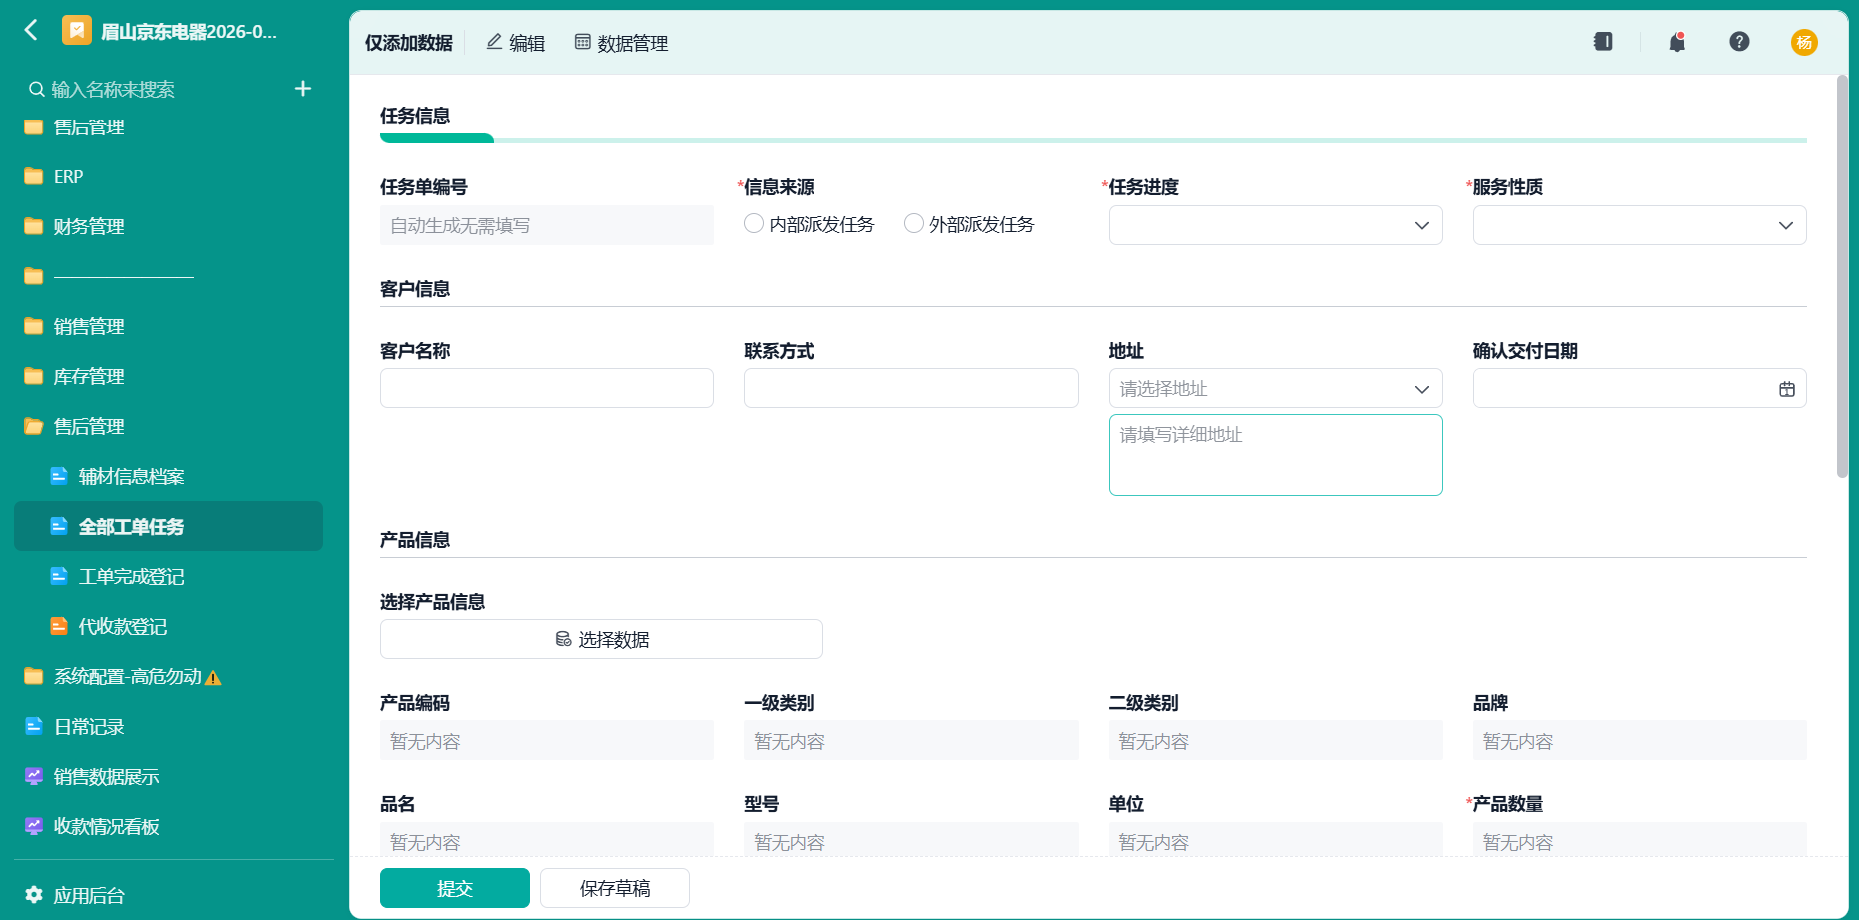1859x920 pixels.
Task: Open 全部工单任务 in sidebar
Action: coord(168,526)
